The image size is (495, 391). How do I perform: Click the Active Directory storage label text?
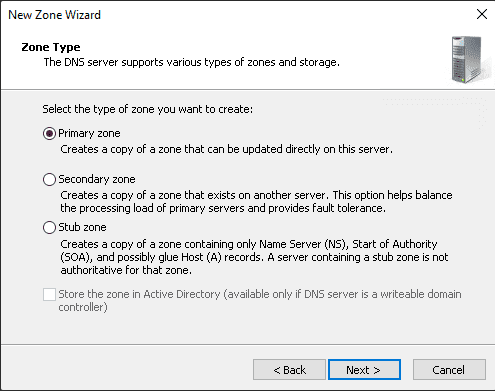(260, 301)
